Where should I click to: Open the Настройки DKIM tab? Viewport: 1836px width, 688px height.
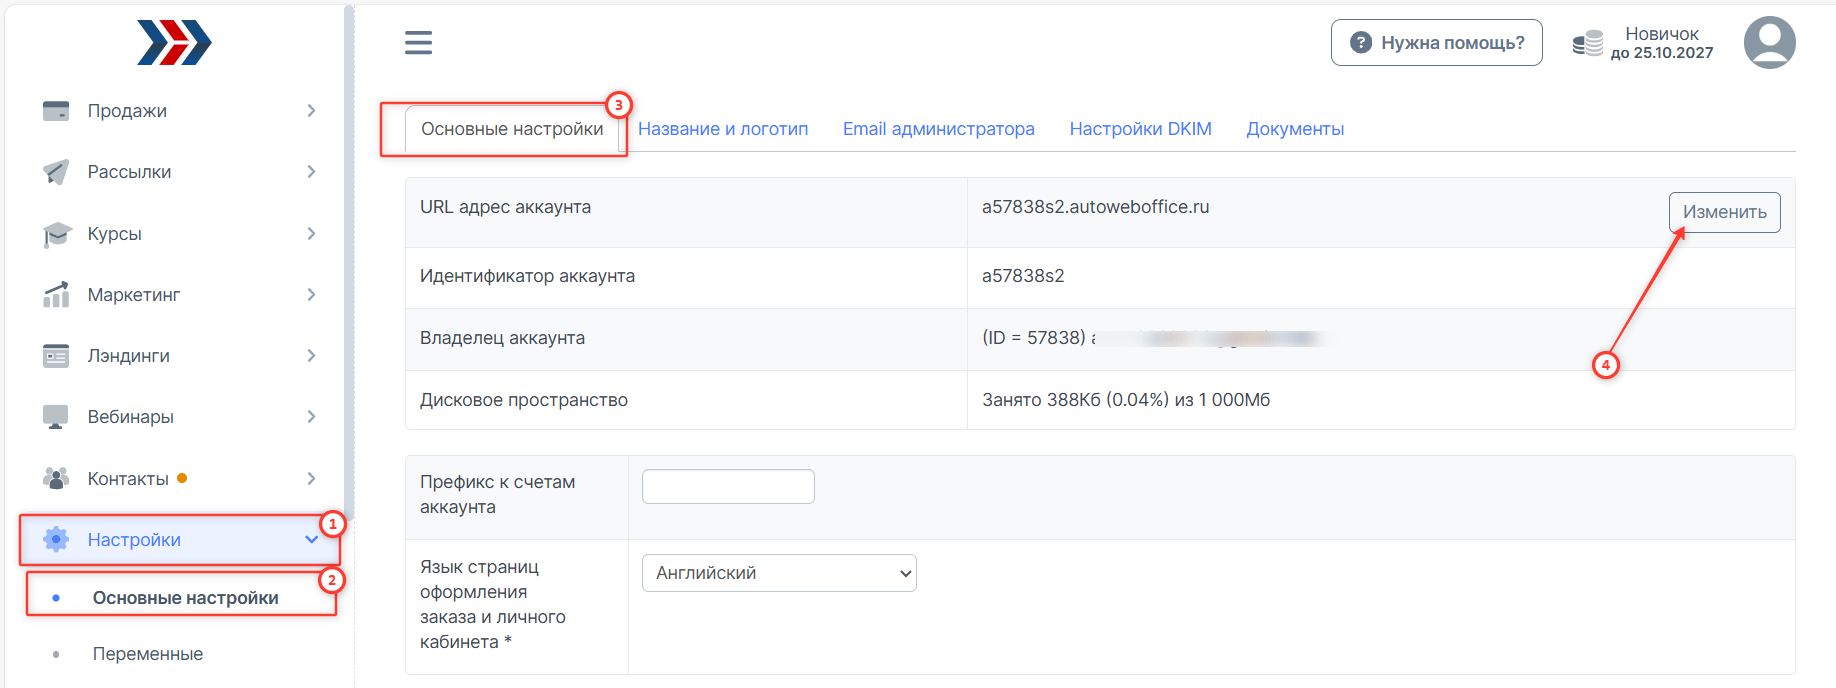click(x=1140, y=129)
